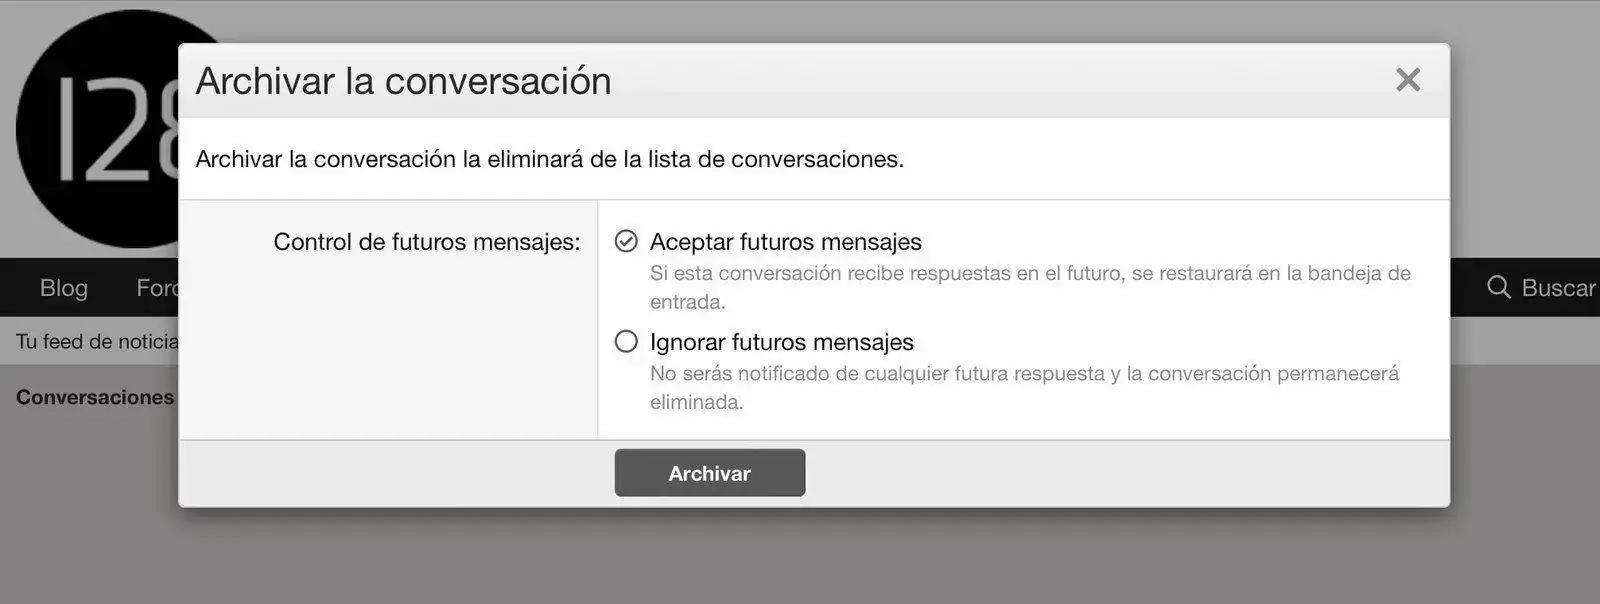1600x604 pixels.
Task: Click the Control de futuros mensajes label
Action: (x=427, y=242)
